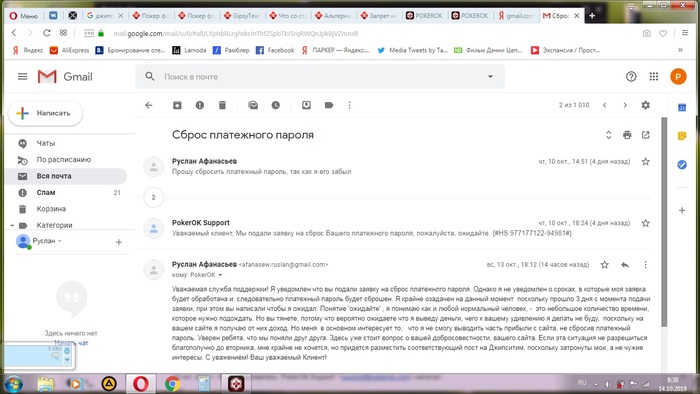Click the Начать чат link

71,343
